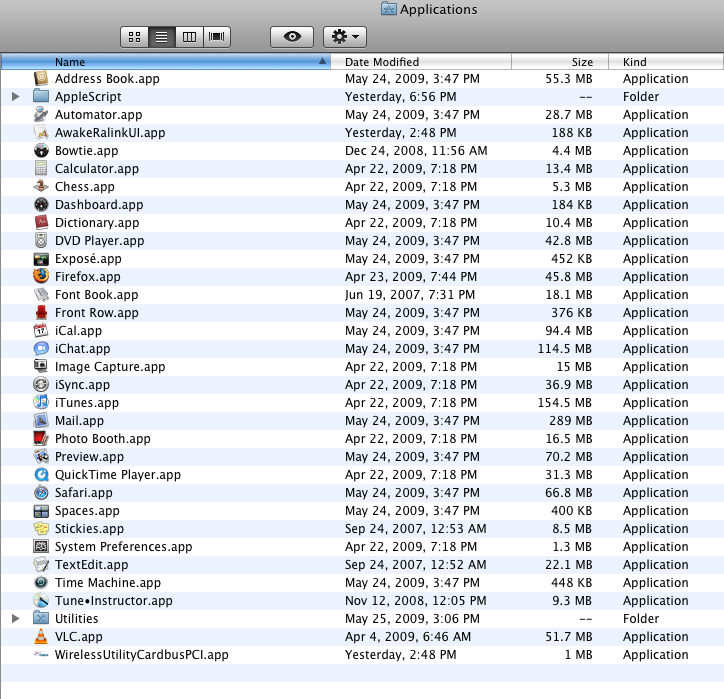Select the Font Book app icon
This screenshot has width=724, height=699.
tap(41, 295)
